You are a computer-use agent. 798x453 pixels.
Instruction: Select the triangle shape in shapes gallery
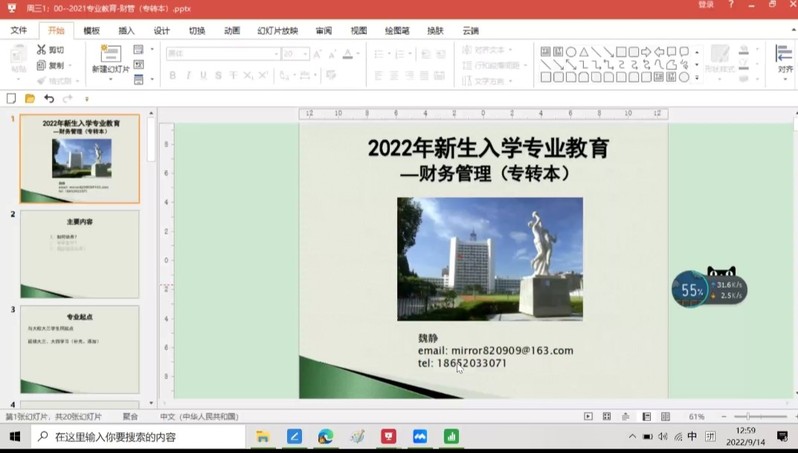pos(583,52)
